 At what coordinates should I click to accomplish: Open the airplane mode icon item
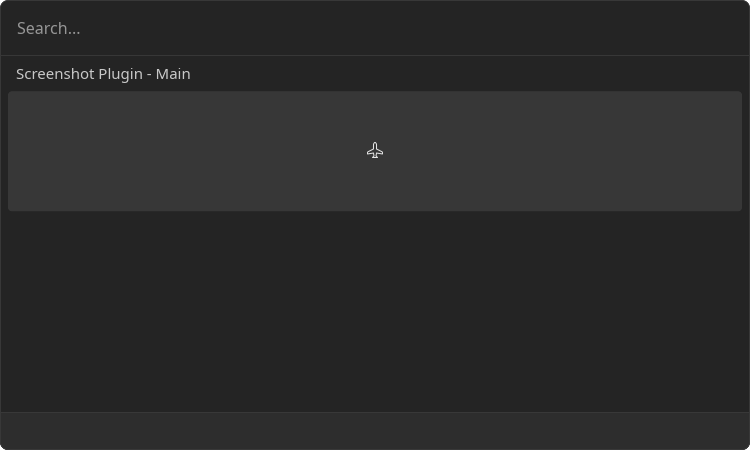[375, 151]
